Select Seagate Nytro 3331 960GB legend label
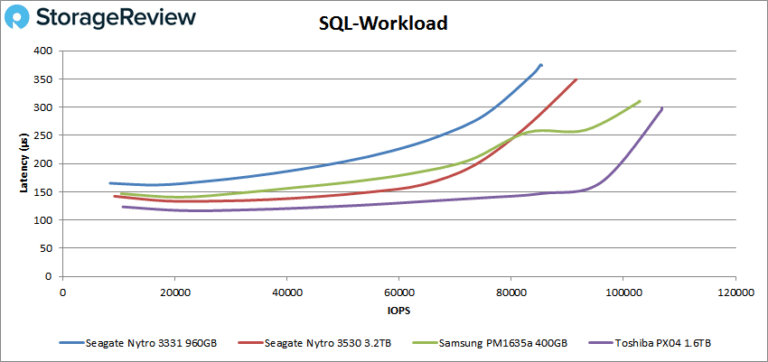This screenshot has width=768, height=362. pos(149,343)
